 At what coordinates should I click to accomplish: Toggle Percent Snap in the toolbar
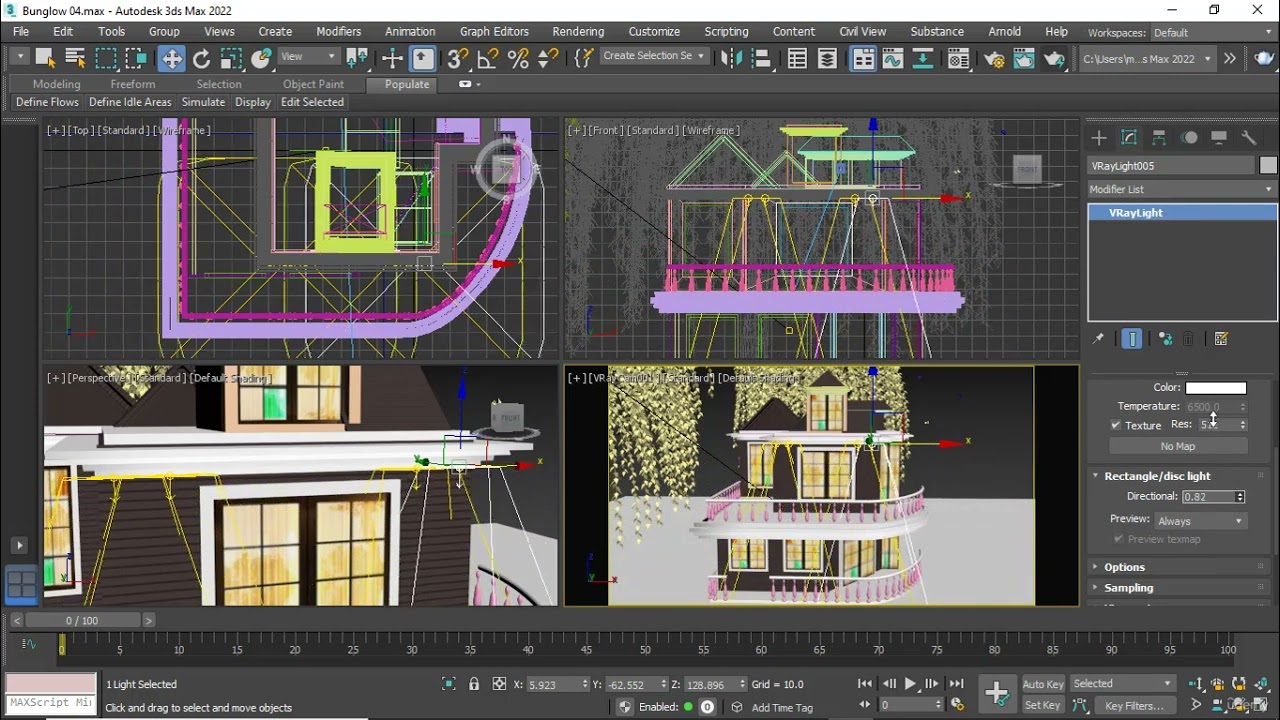[518, 58]
